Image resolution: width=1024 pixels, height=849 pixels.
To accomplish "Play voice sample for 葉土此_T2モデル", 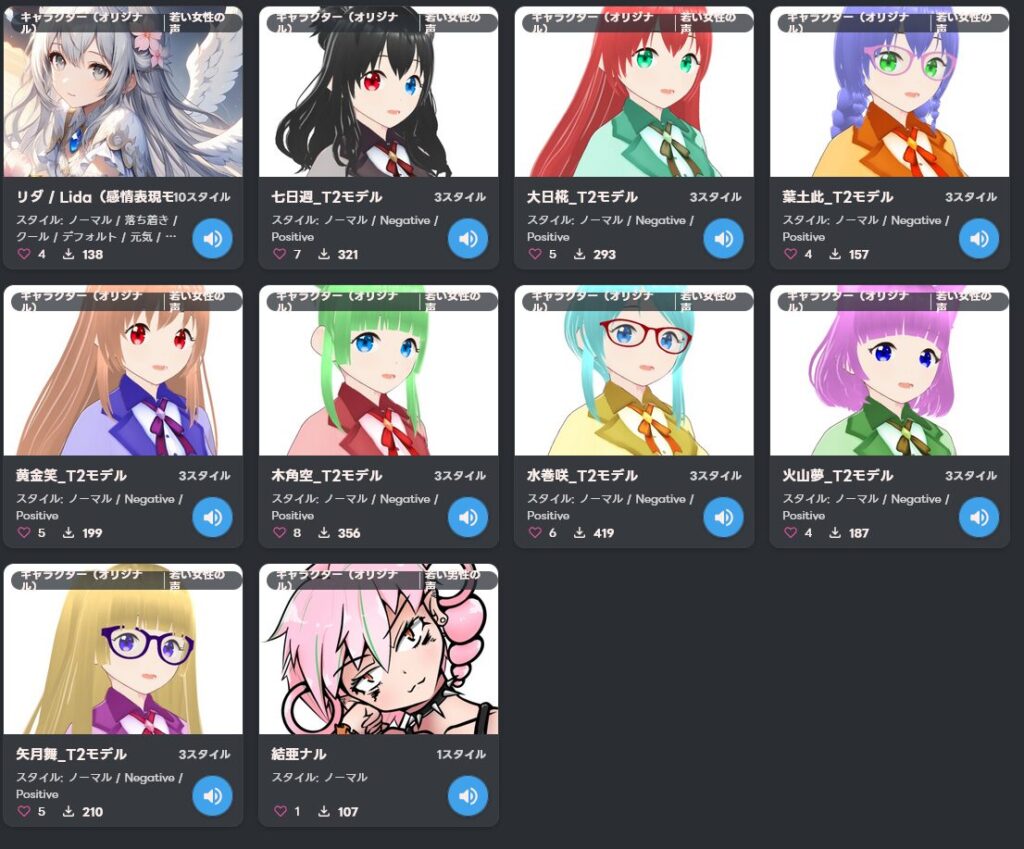I will (x=978, y=238).
